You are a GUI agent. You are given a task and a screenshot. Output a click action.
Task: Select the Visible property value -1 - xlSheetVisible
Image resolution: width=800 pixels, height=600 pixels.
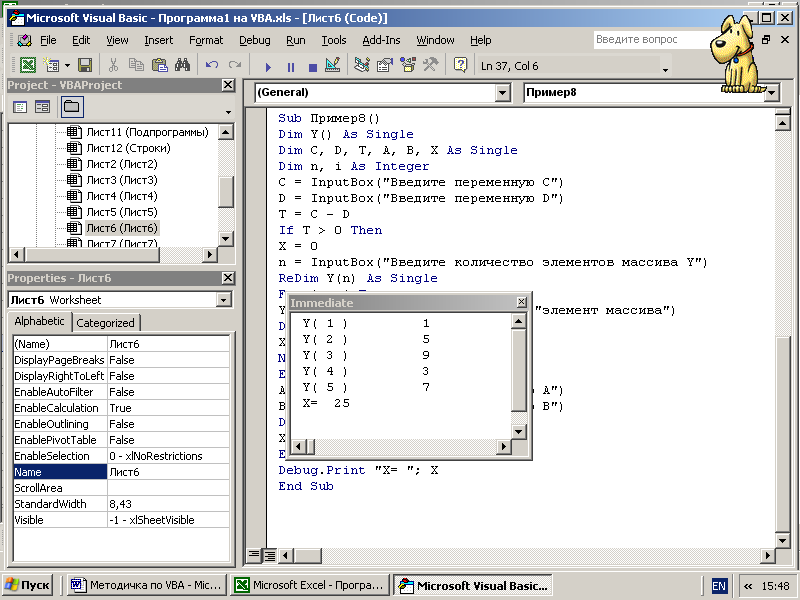click(x=168, y=520)
